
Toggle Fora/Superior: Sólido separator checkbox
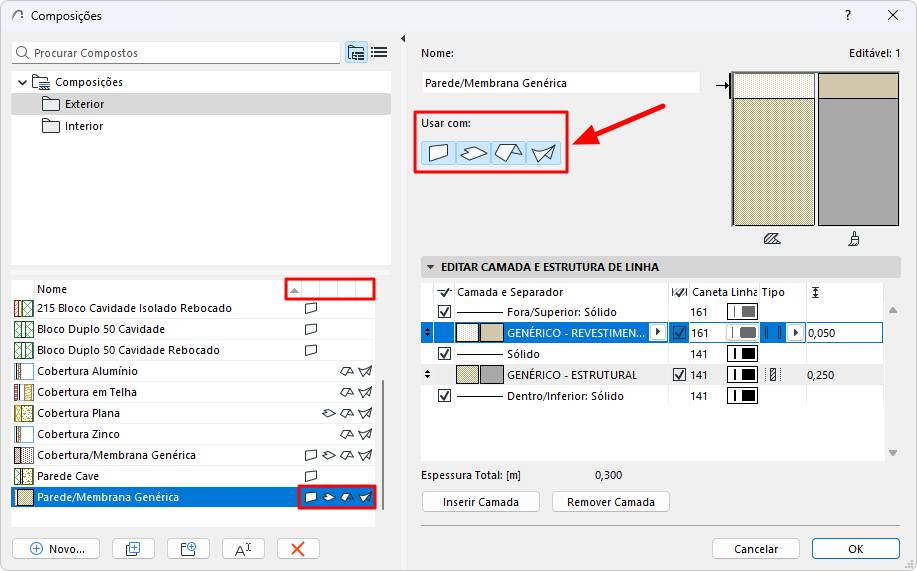point(444,312)
